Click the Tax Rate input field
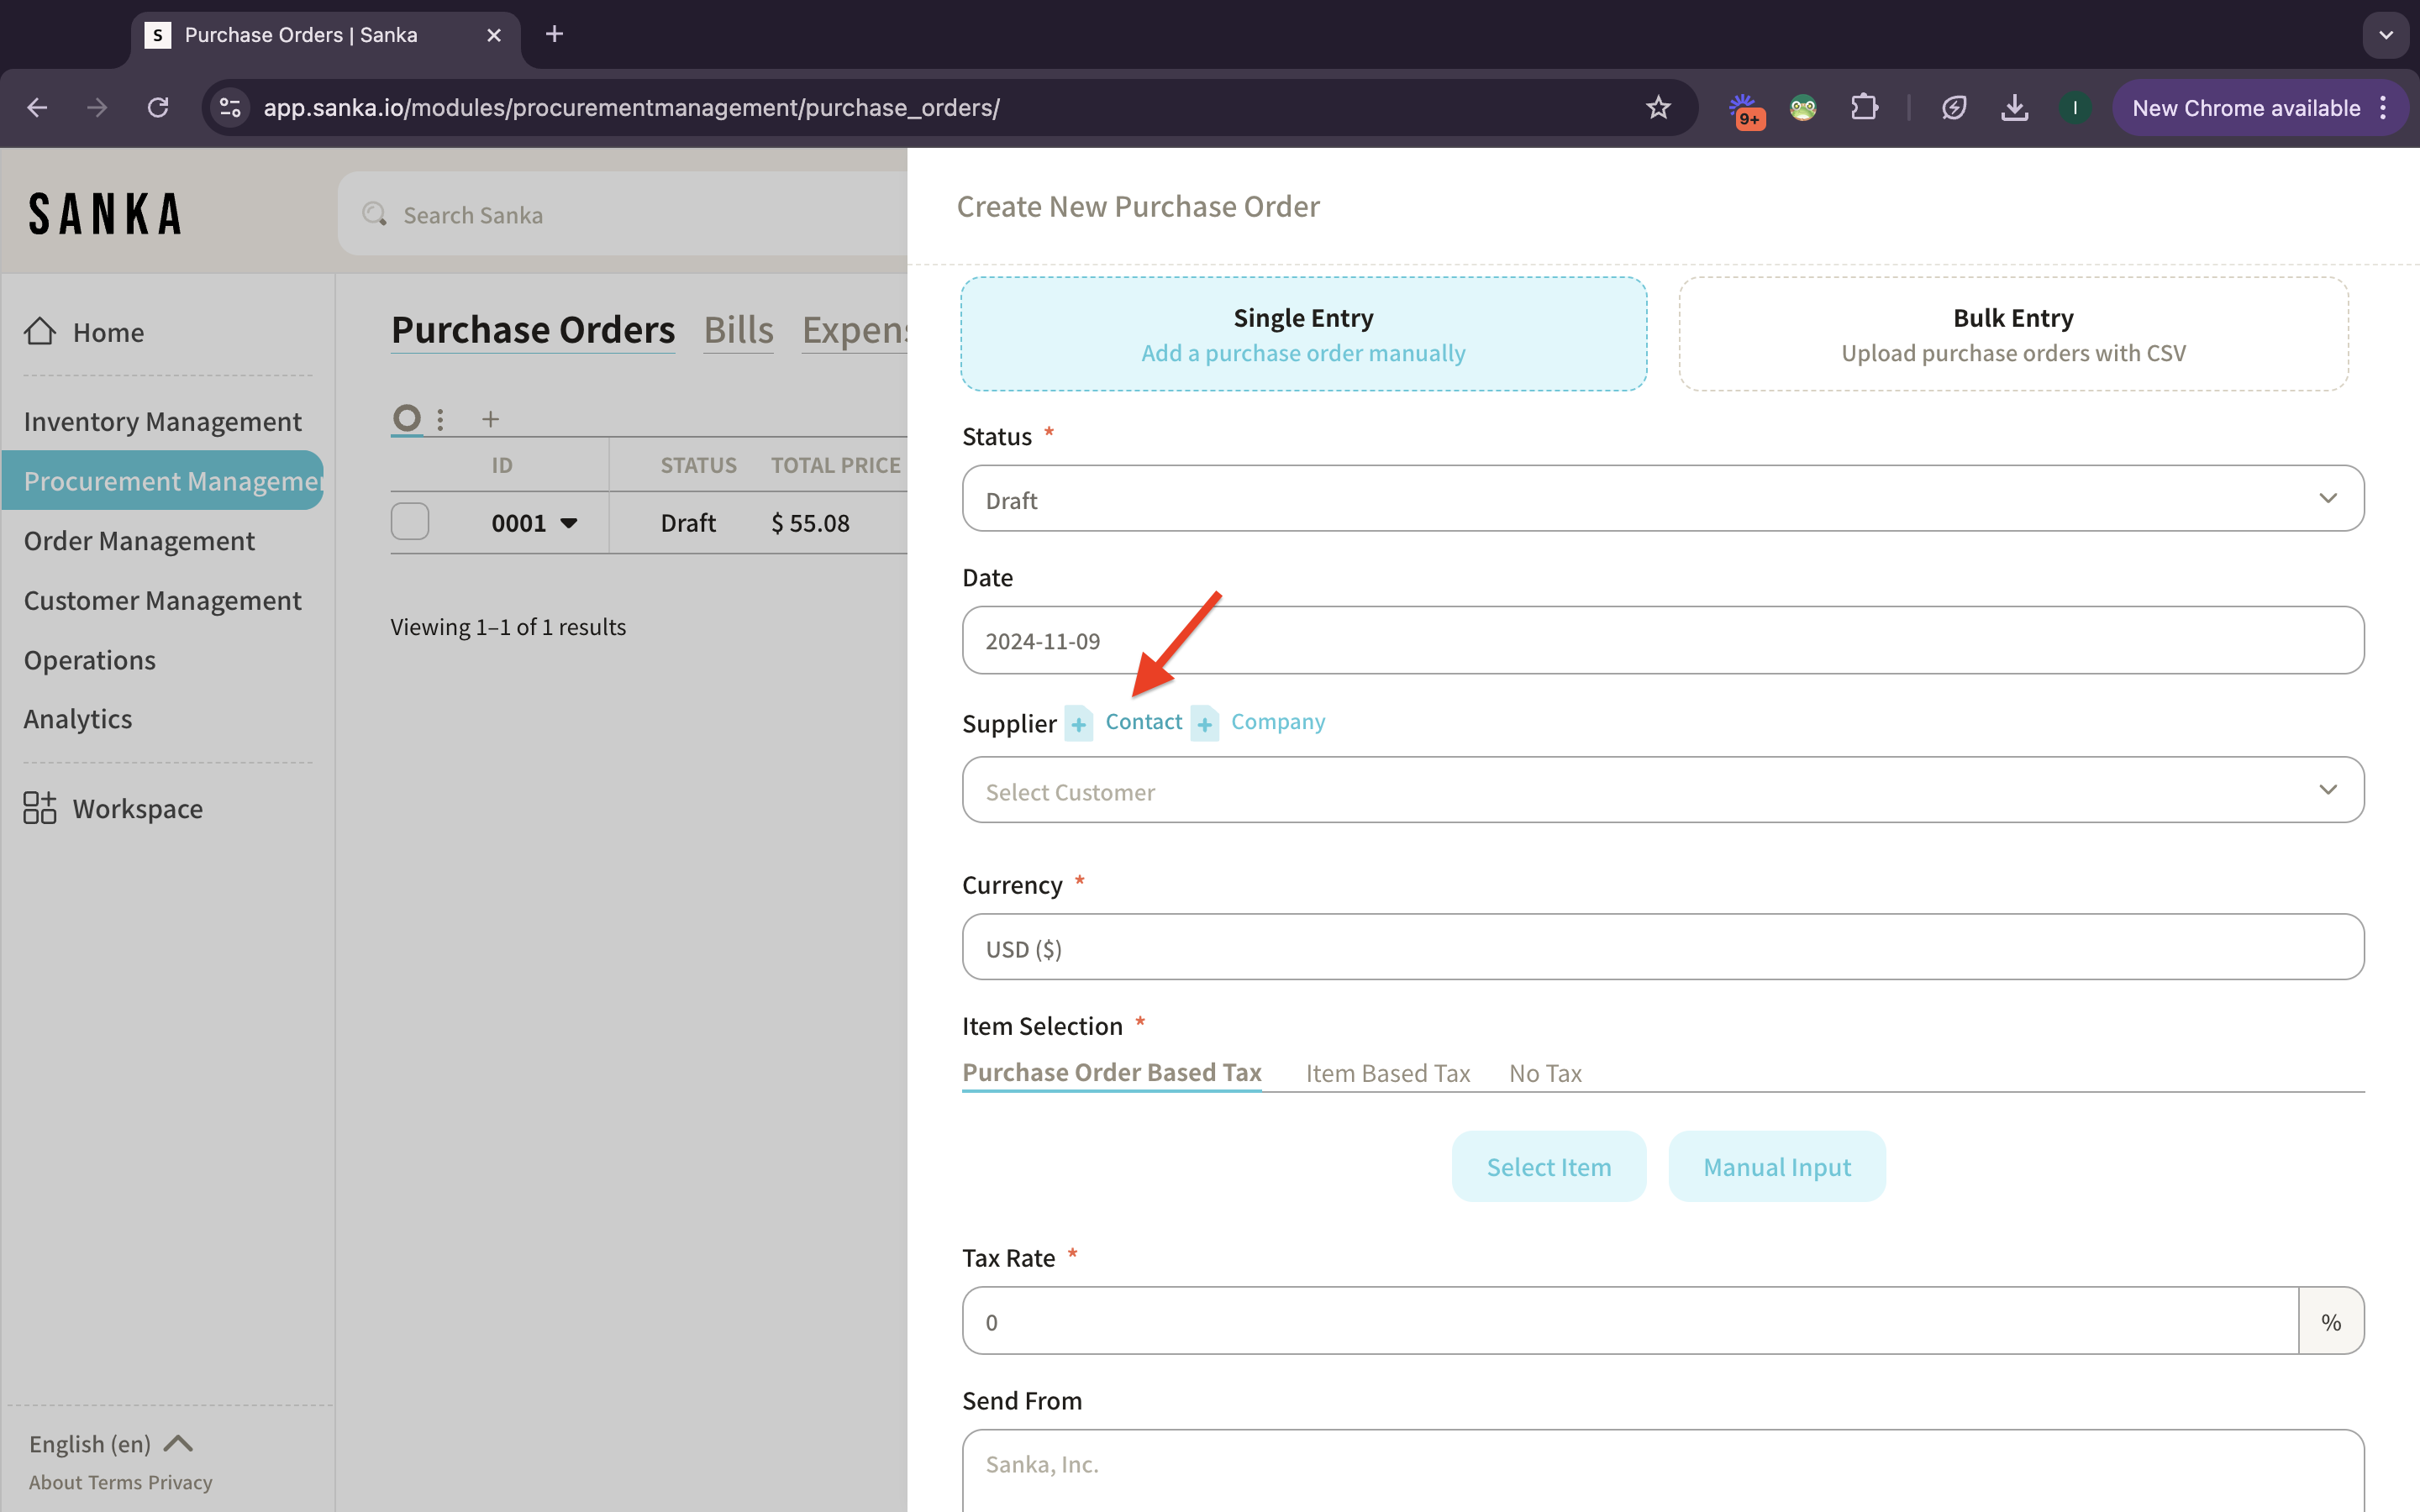The height and width of the screenshot is (1512, 2420). click(x=1630, y=1321)
